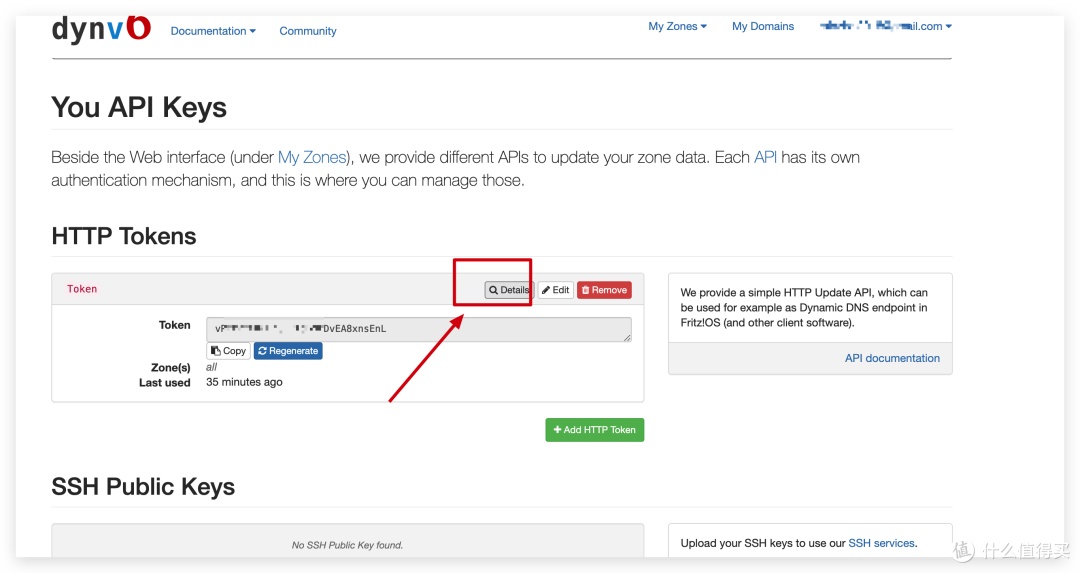The image size is (1080, 573).
Task: Select the HTTP Tokens heading
Action: pos(124,236)
